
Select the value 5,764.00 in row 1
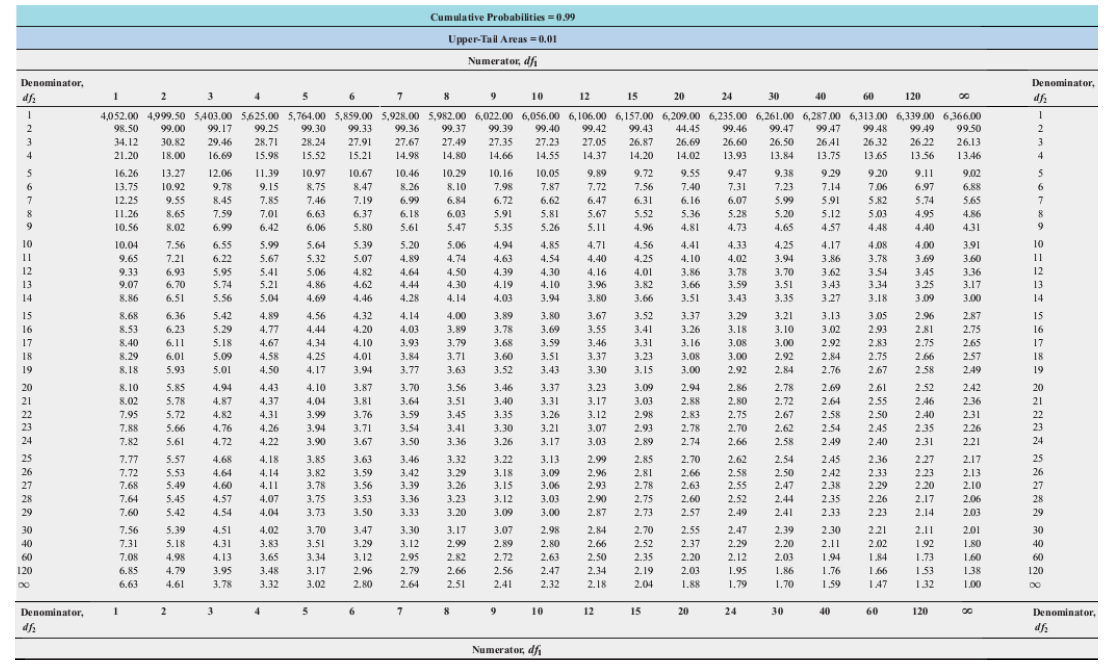pos(306,116)
